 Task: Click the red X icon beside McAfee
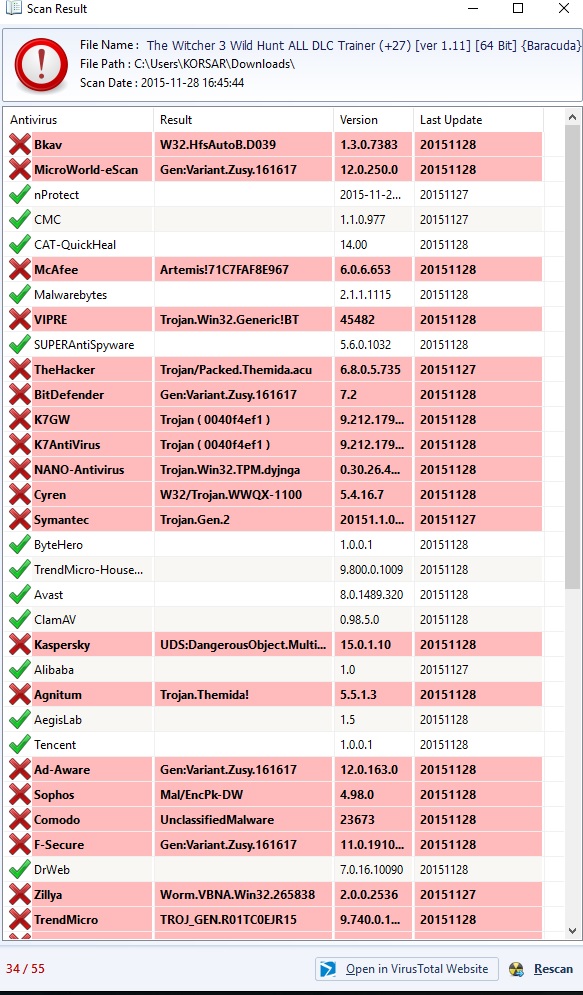coord(20,270)
